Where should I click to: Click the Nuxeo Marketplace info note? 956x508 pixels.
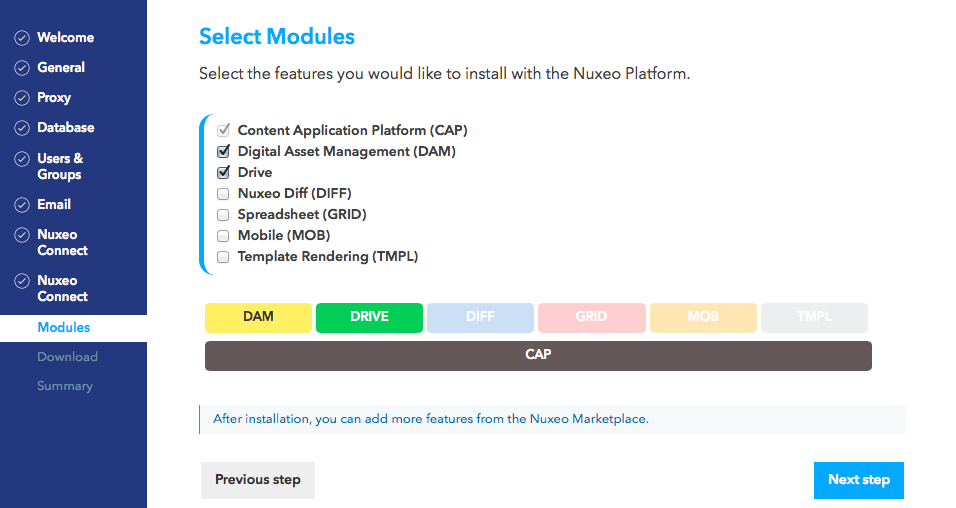(x=552, y=420)
